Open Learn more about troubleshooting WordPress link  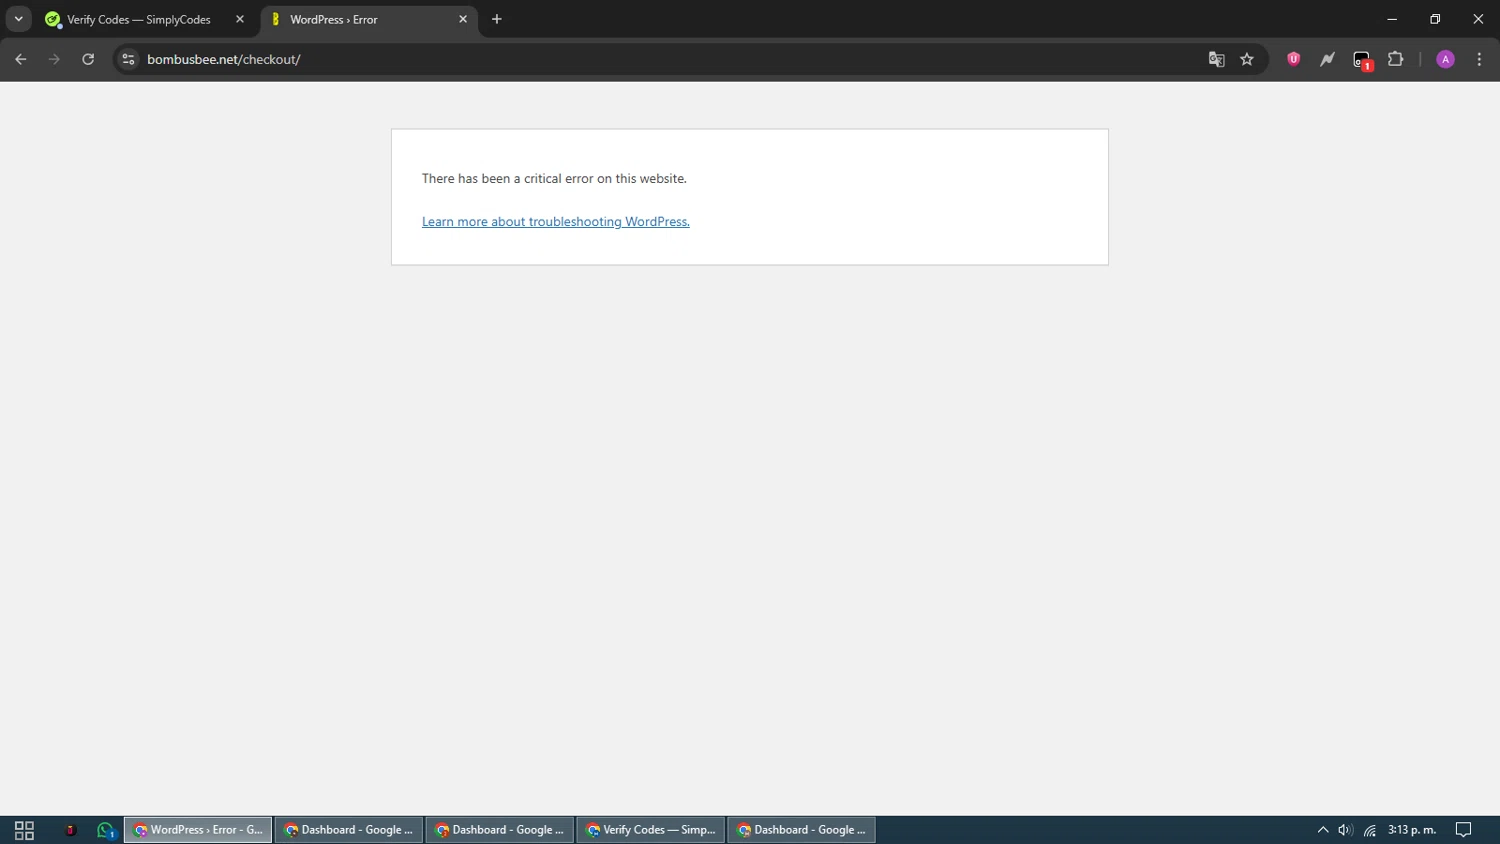(556, 221)
